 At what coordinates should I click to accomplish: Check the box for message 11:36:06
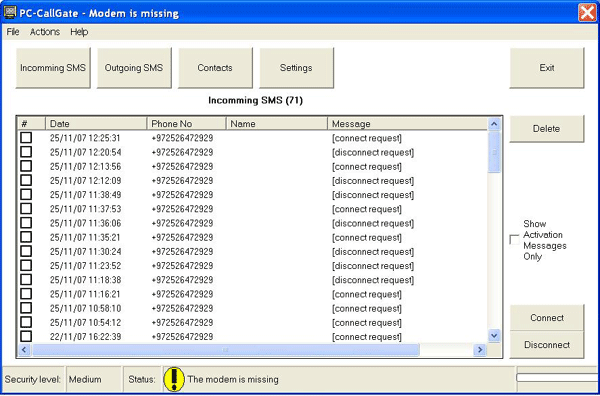tap(26, 223)
